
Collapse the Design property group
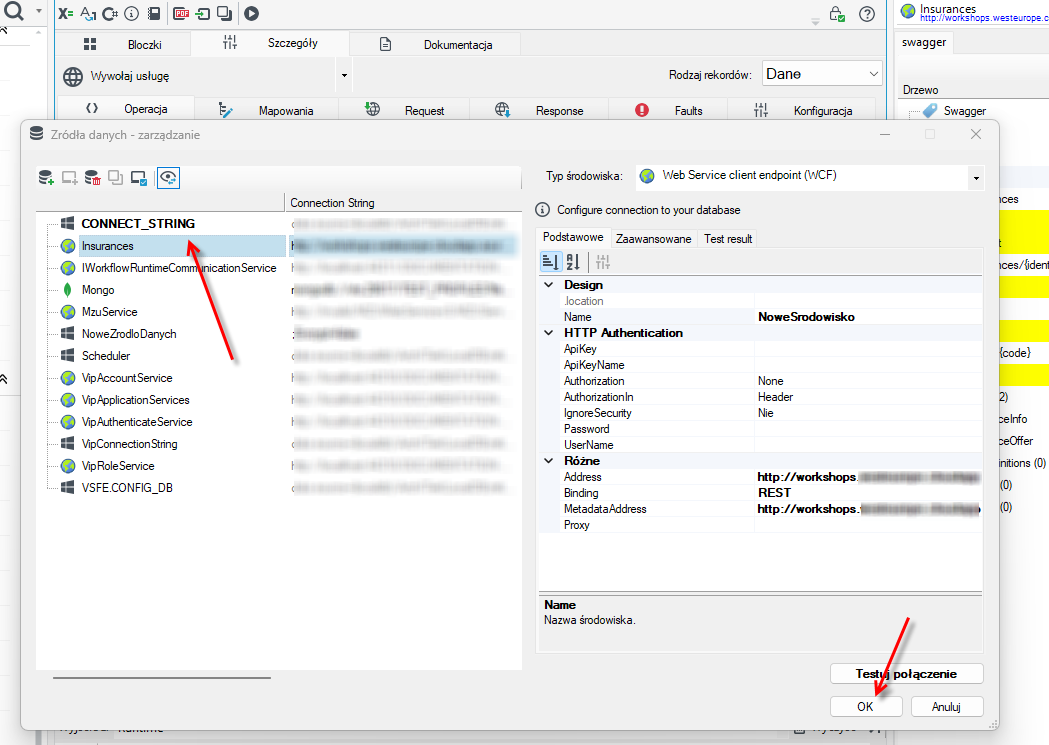point(549,285)
